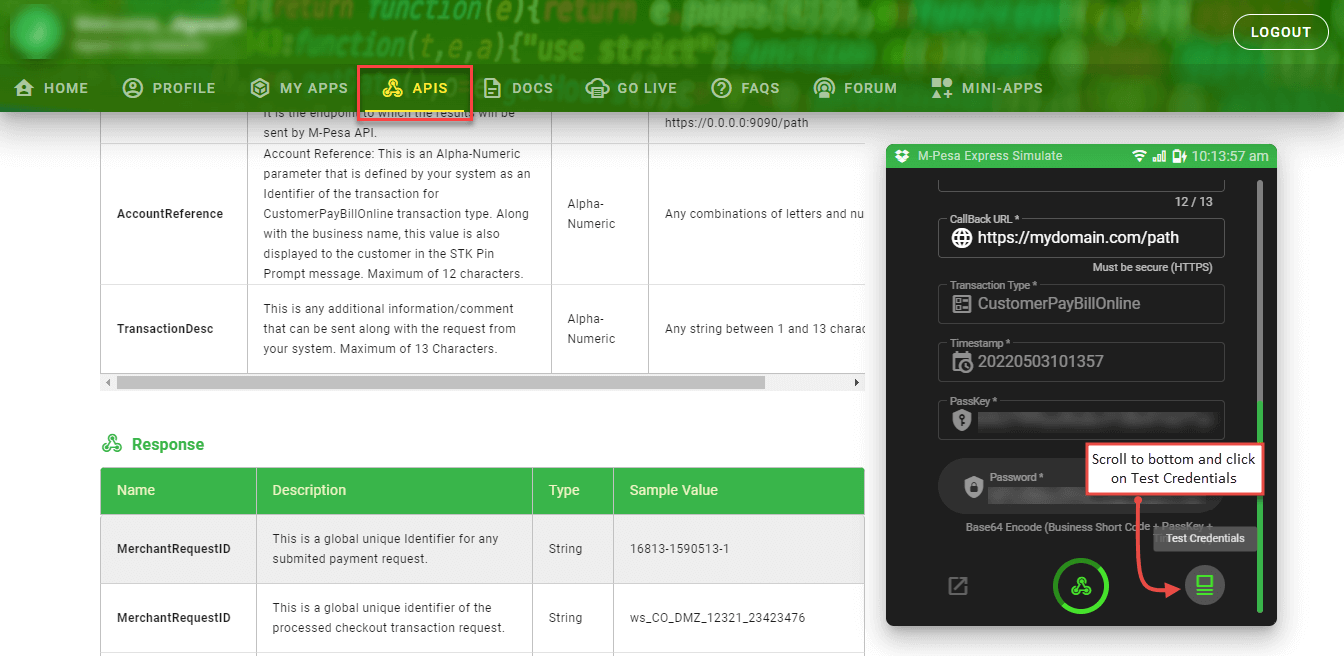The image size is (1344, 656).
Task: Click the battery icon in simulator status bar
Action: pos(1179,156)
